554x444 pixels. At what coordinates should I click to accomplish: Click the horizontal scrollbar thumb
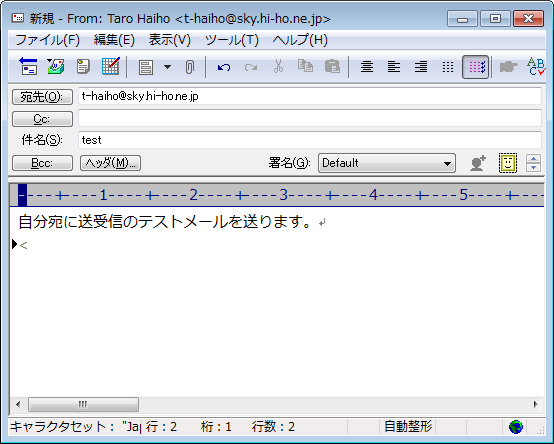point(83,404)
